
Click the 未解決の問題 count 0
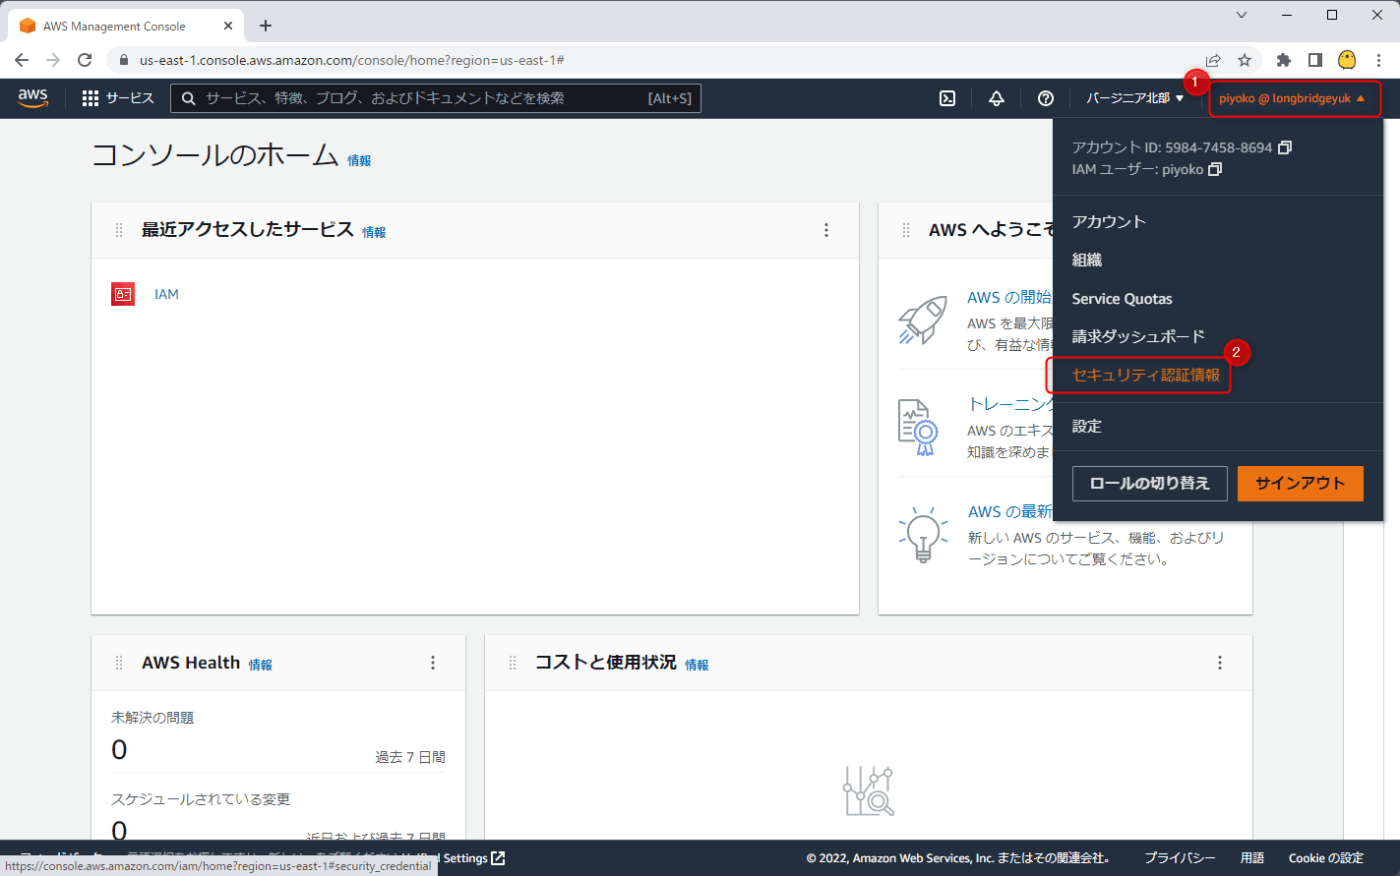119,750
